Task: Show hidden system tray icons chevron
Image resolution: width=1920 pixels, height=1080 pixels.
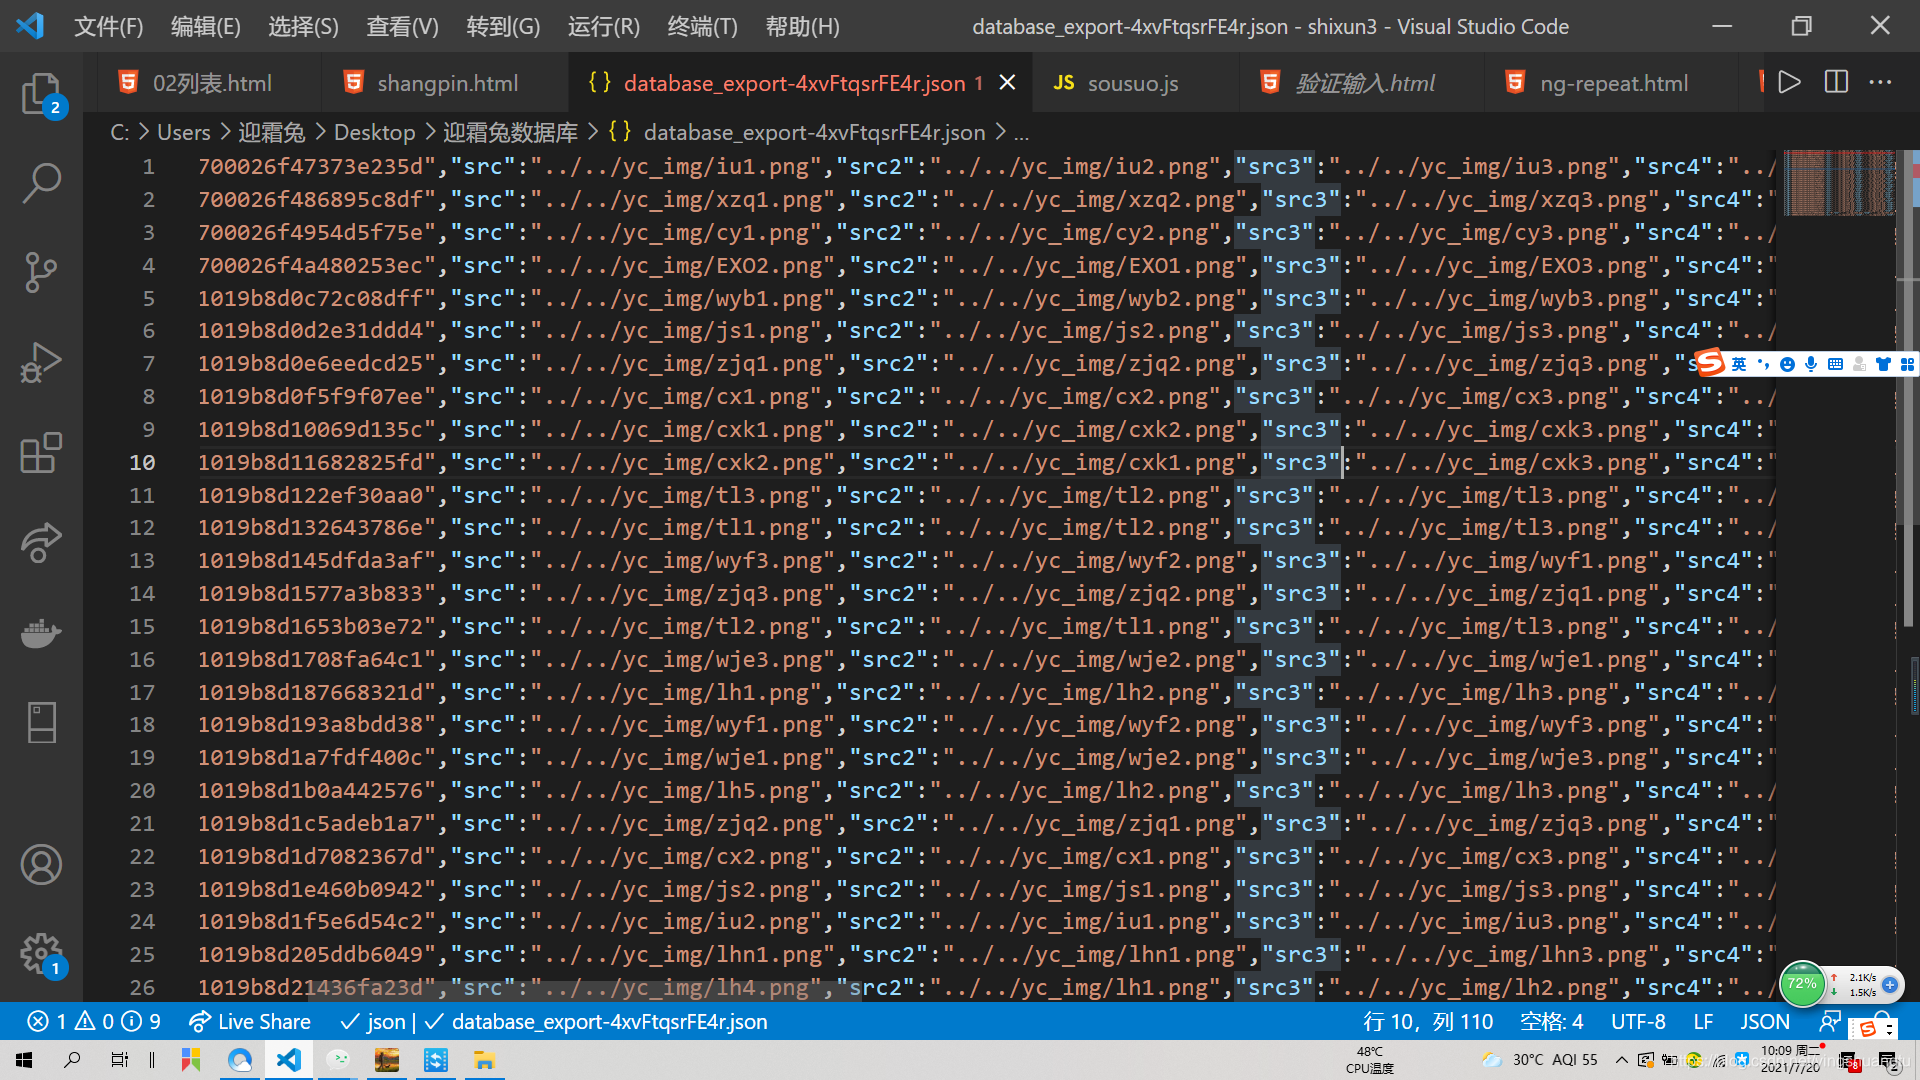Action: (x=1621, y=1060)
